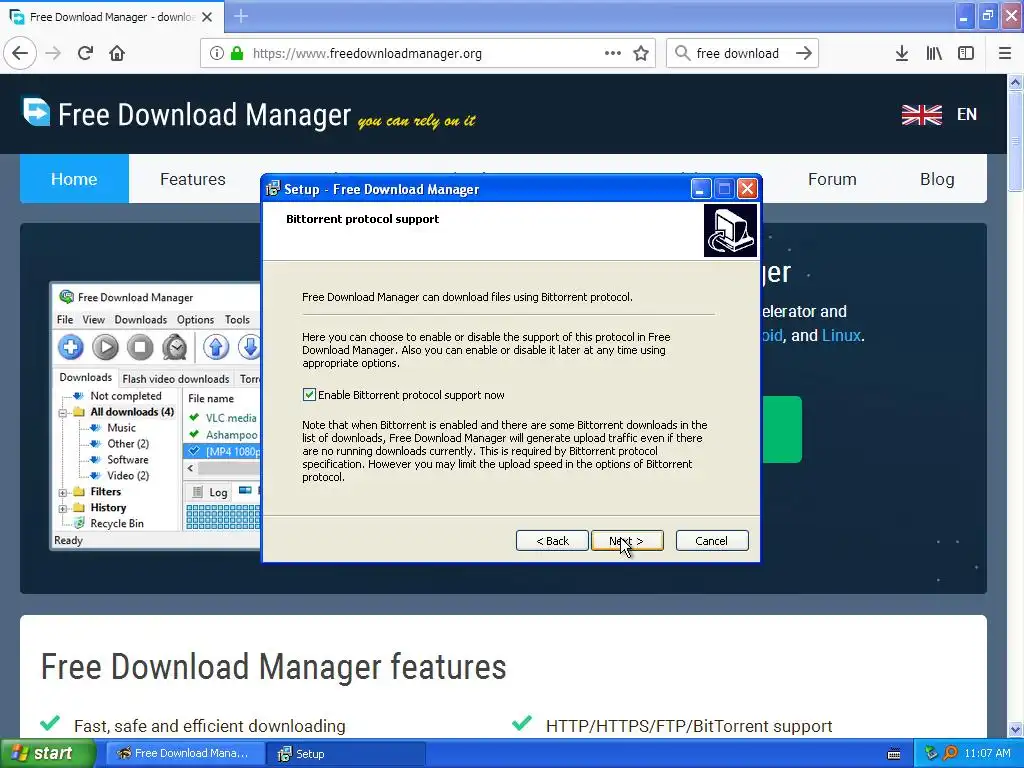Expand the All downloads tree node

point(63,413)
